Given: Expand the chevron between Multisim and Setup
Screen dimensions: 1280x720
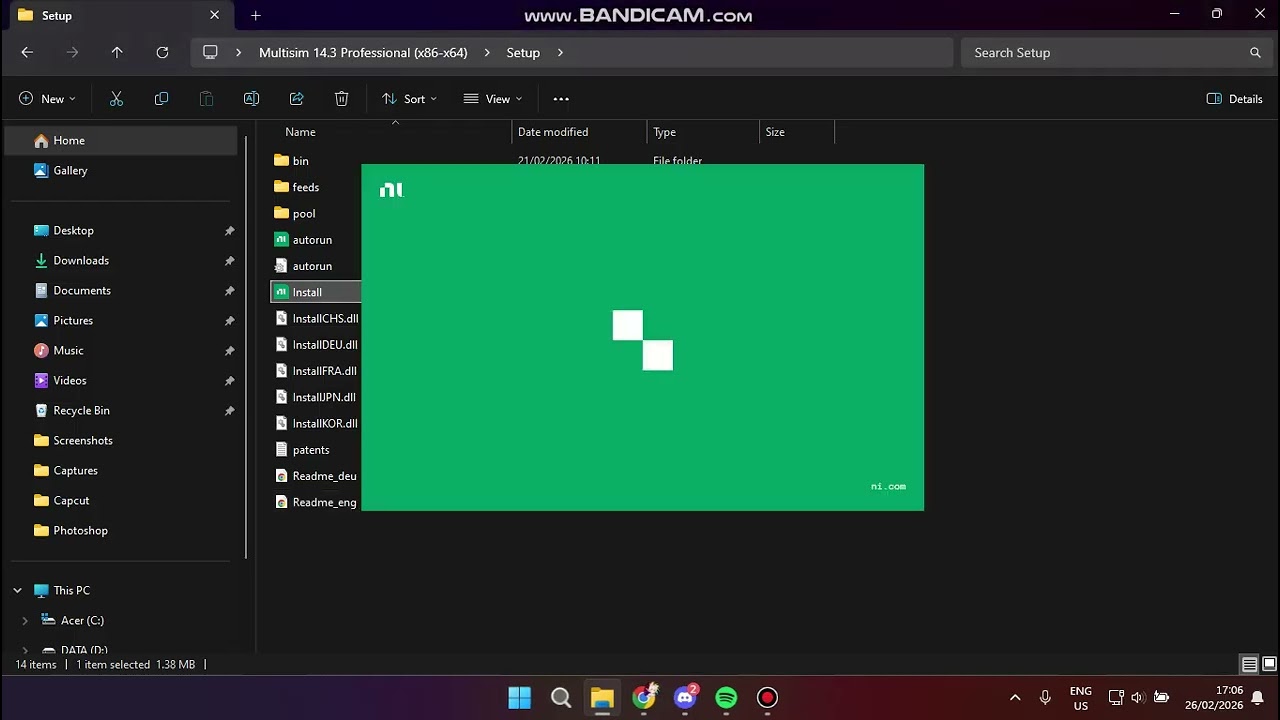Looking at the screenshot, I should tap(487, 53).
